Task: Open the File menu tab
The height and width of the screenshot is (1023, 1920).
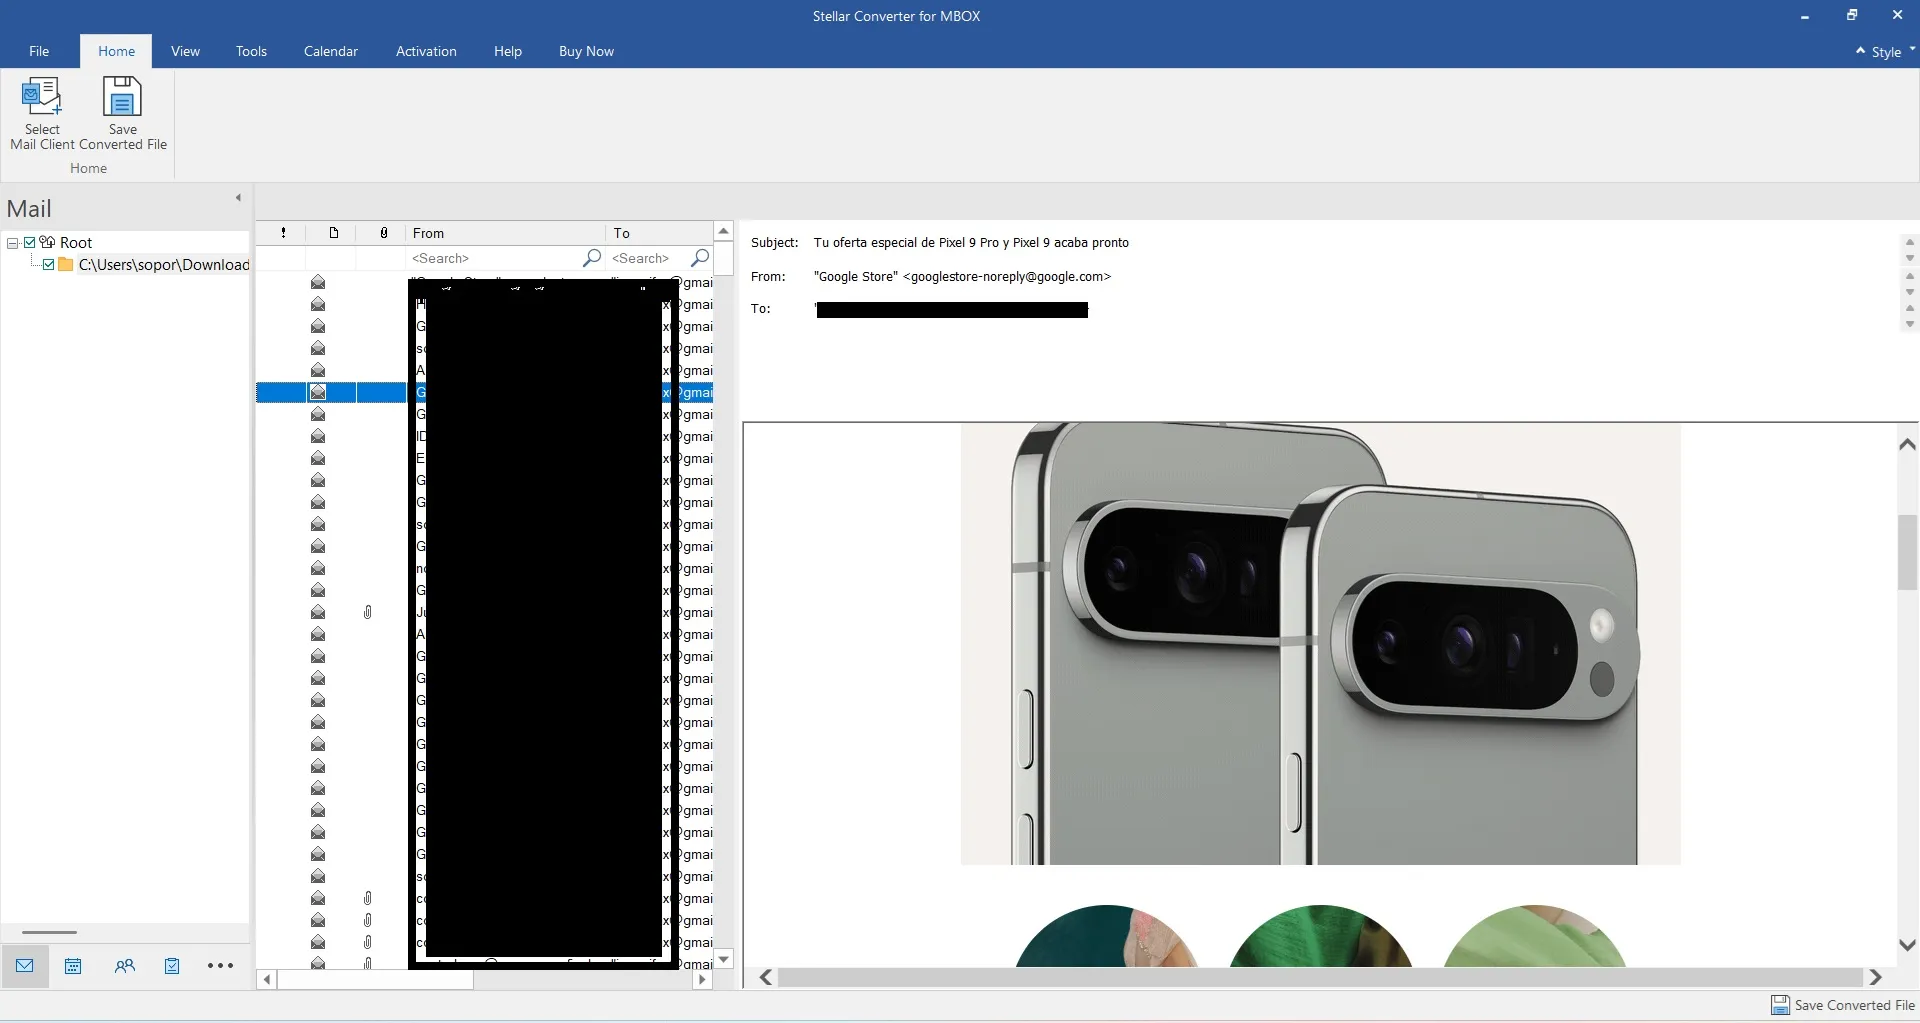Action: [39, 51]
